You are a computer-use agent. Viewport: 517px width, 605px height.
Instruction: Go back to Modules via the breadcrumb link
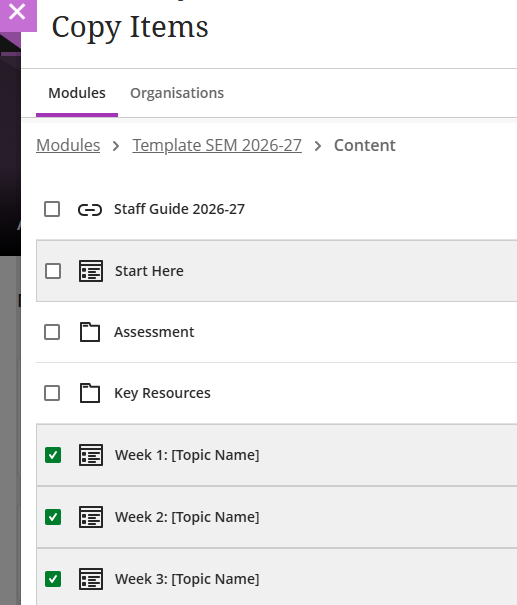[x=68, y=145]
